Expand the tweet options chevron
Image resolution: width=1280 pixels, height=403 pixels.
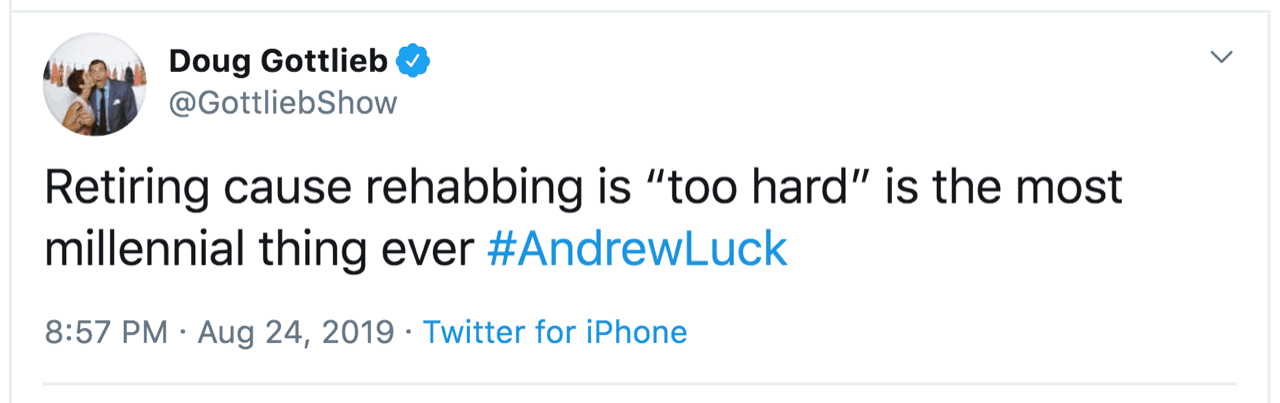[x=1220, y=59]
